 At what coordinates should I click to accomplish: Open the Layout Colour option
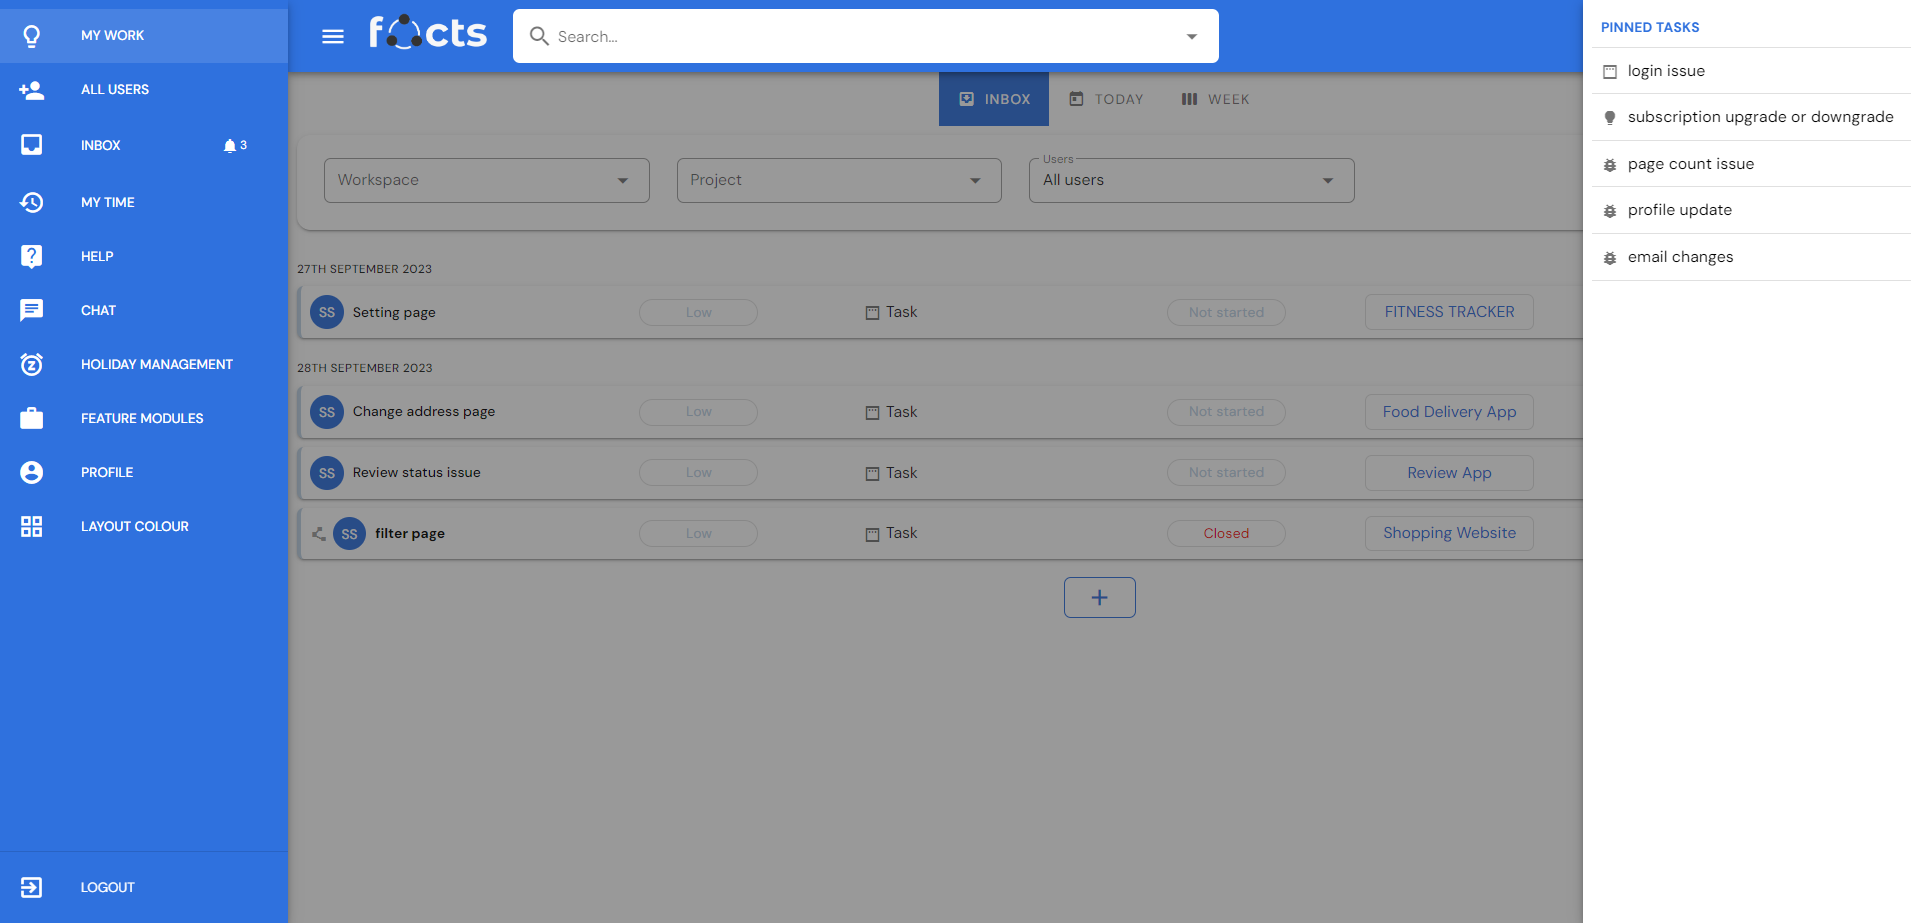point(134,526)
